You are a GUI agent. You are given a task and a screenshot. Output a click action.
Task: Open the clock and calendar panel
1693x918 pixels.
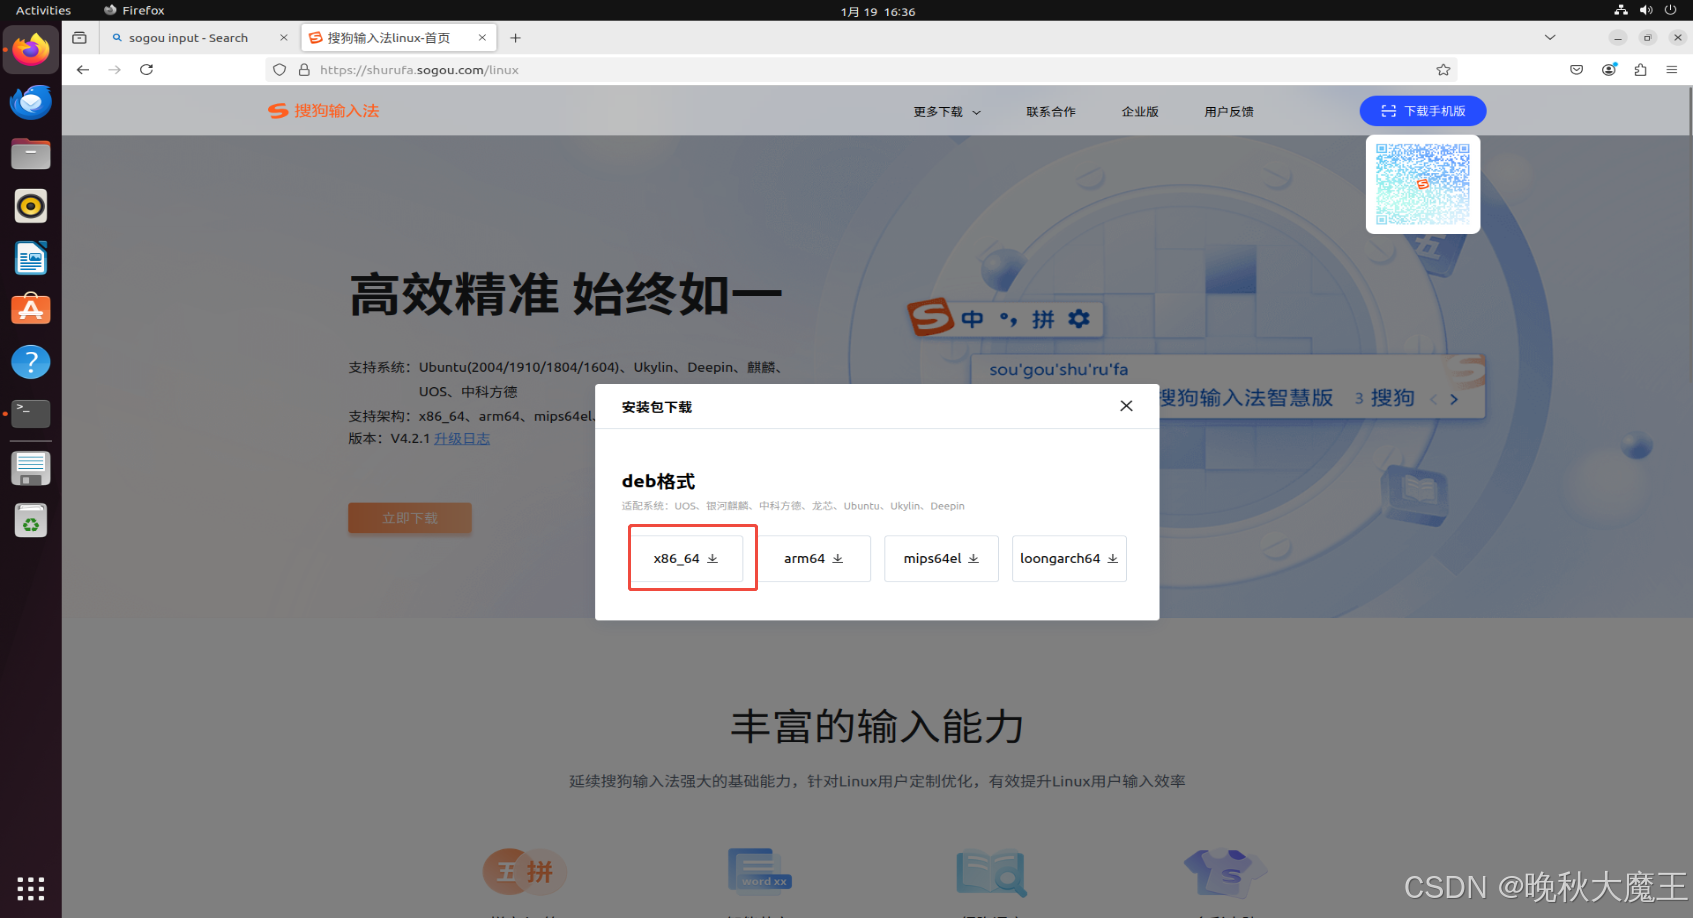878,11
